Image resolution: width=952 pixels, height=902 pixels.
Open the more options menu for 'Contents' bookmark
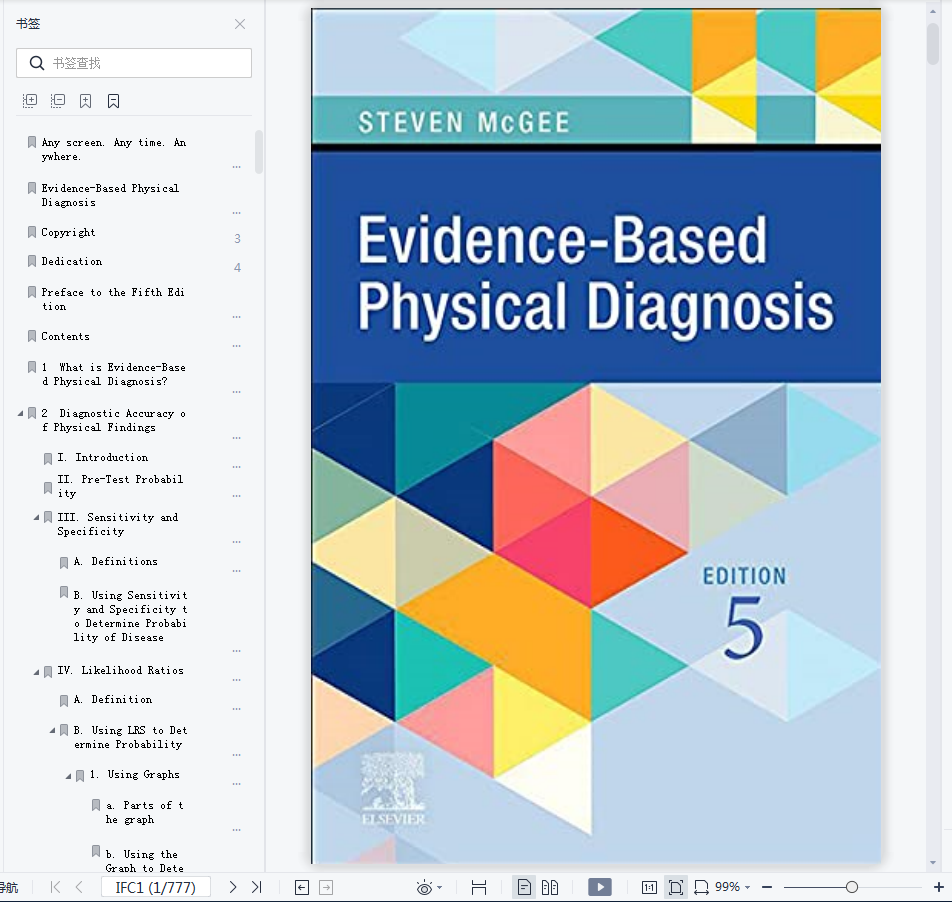[237, 346]
